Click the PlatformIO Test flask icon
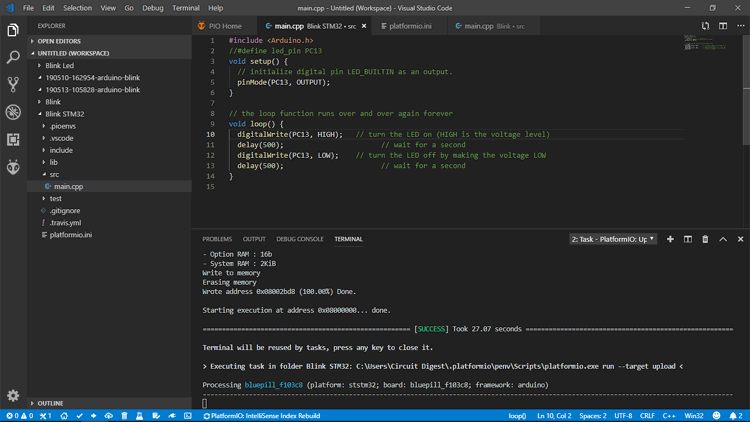The width and height of the screenshot is (750, 422). [x=140, y=416]
